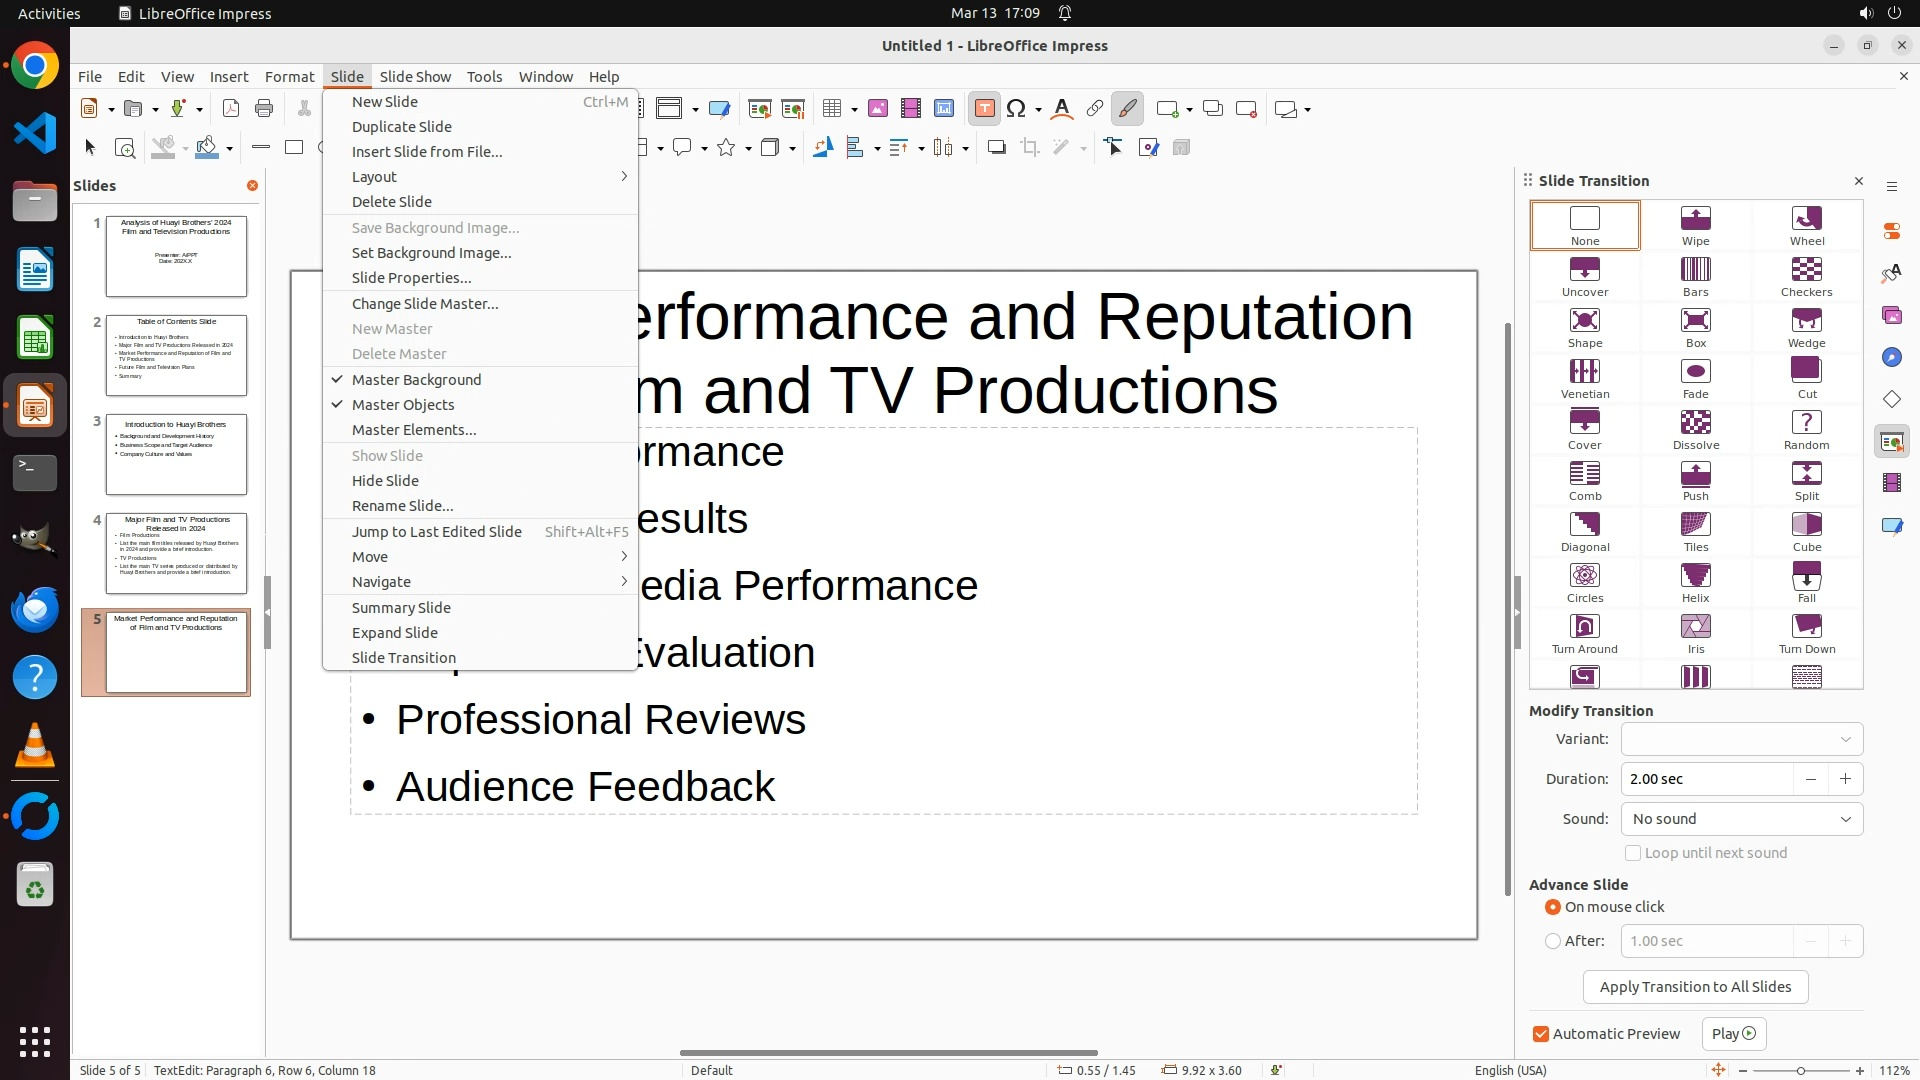Select the Wipe transition icon
The width and height of the screenshot is (1920, 1080).
(1695, 224)
